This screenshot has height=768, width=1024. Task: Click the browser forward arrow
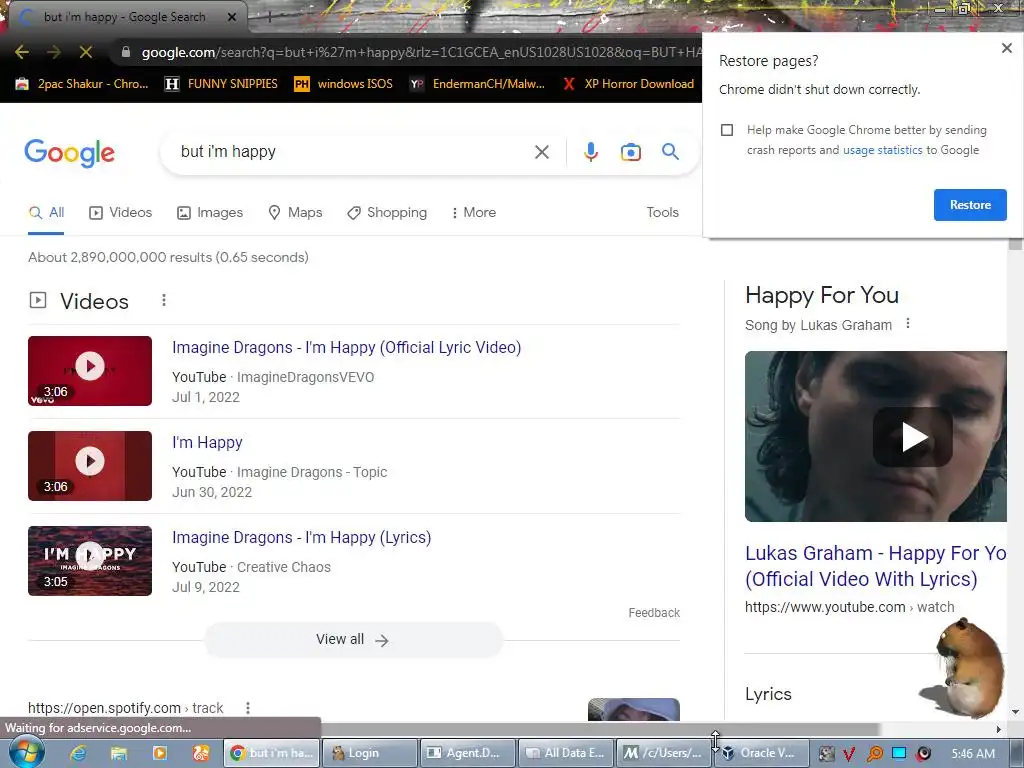point(54,52)
